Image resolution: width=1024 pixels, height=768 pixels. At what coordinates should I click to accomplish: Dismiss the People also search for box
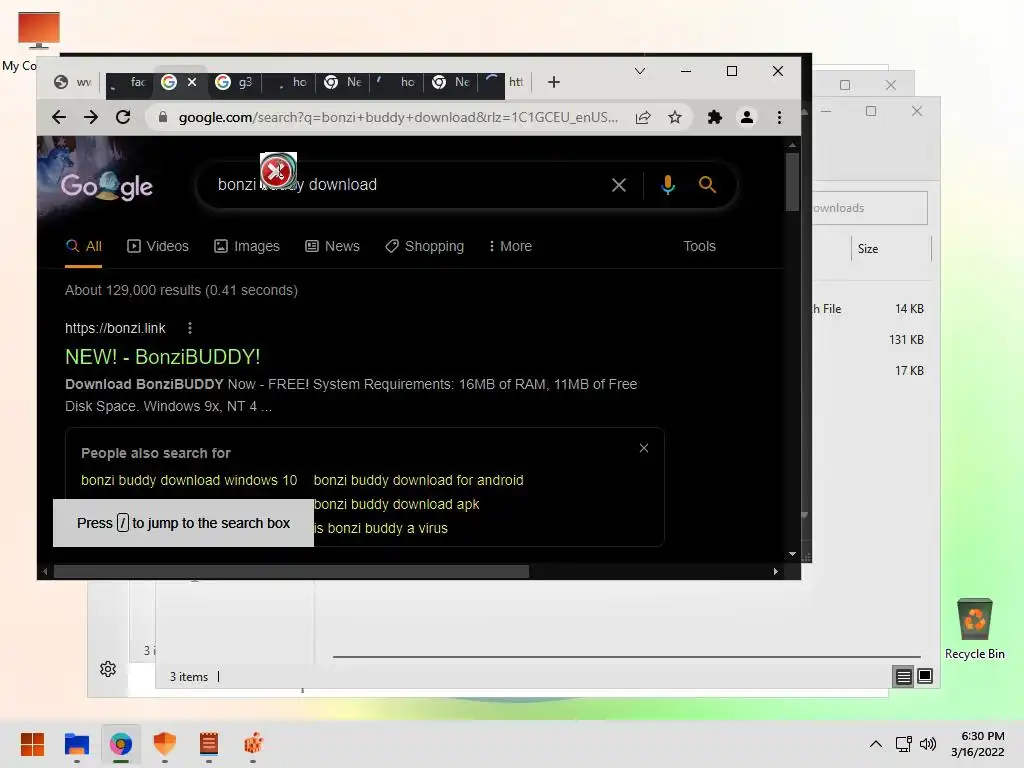click(x=644, y=448)
